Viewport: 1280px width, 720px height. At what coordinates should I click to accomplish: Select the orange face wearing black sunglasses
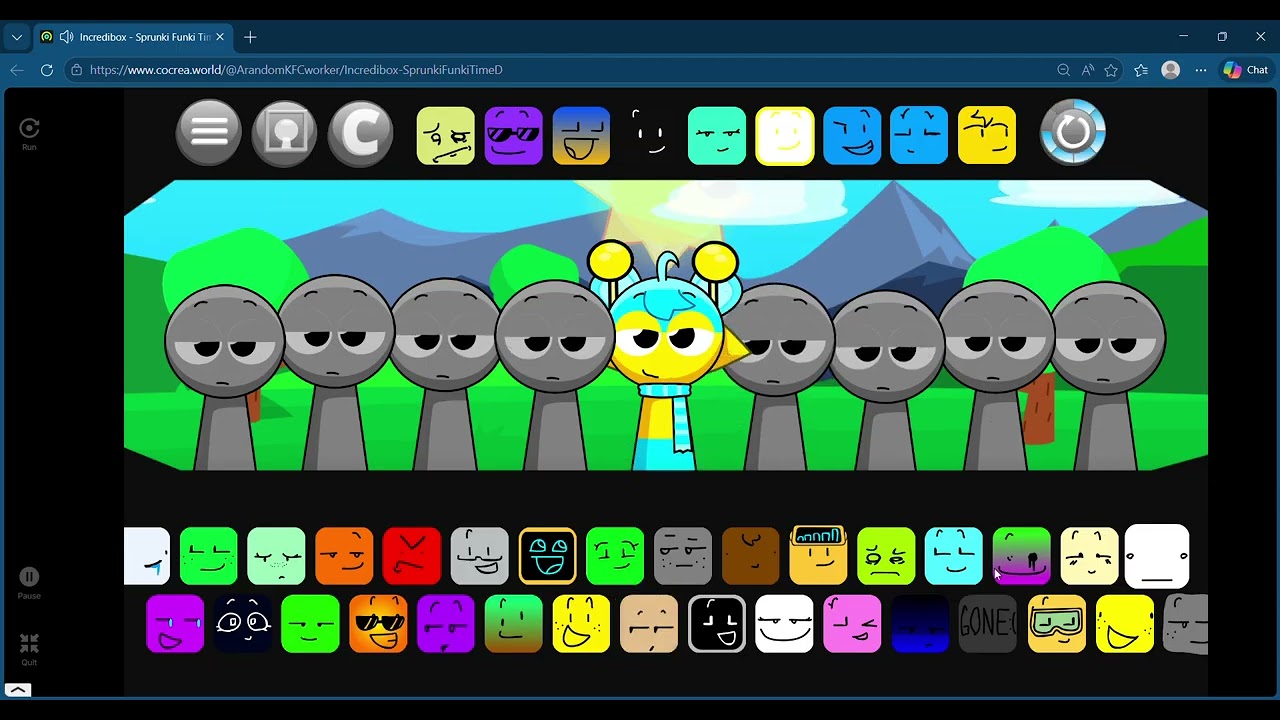tap(378, 624)
